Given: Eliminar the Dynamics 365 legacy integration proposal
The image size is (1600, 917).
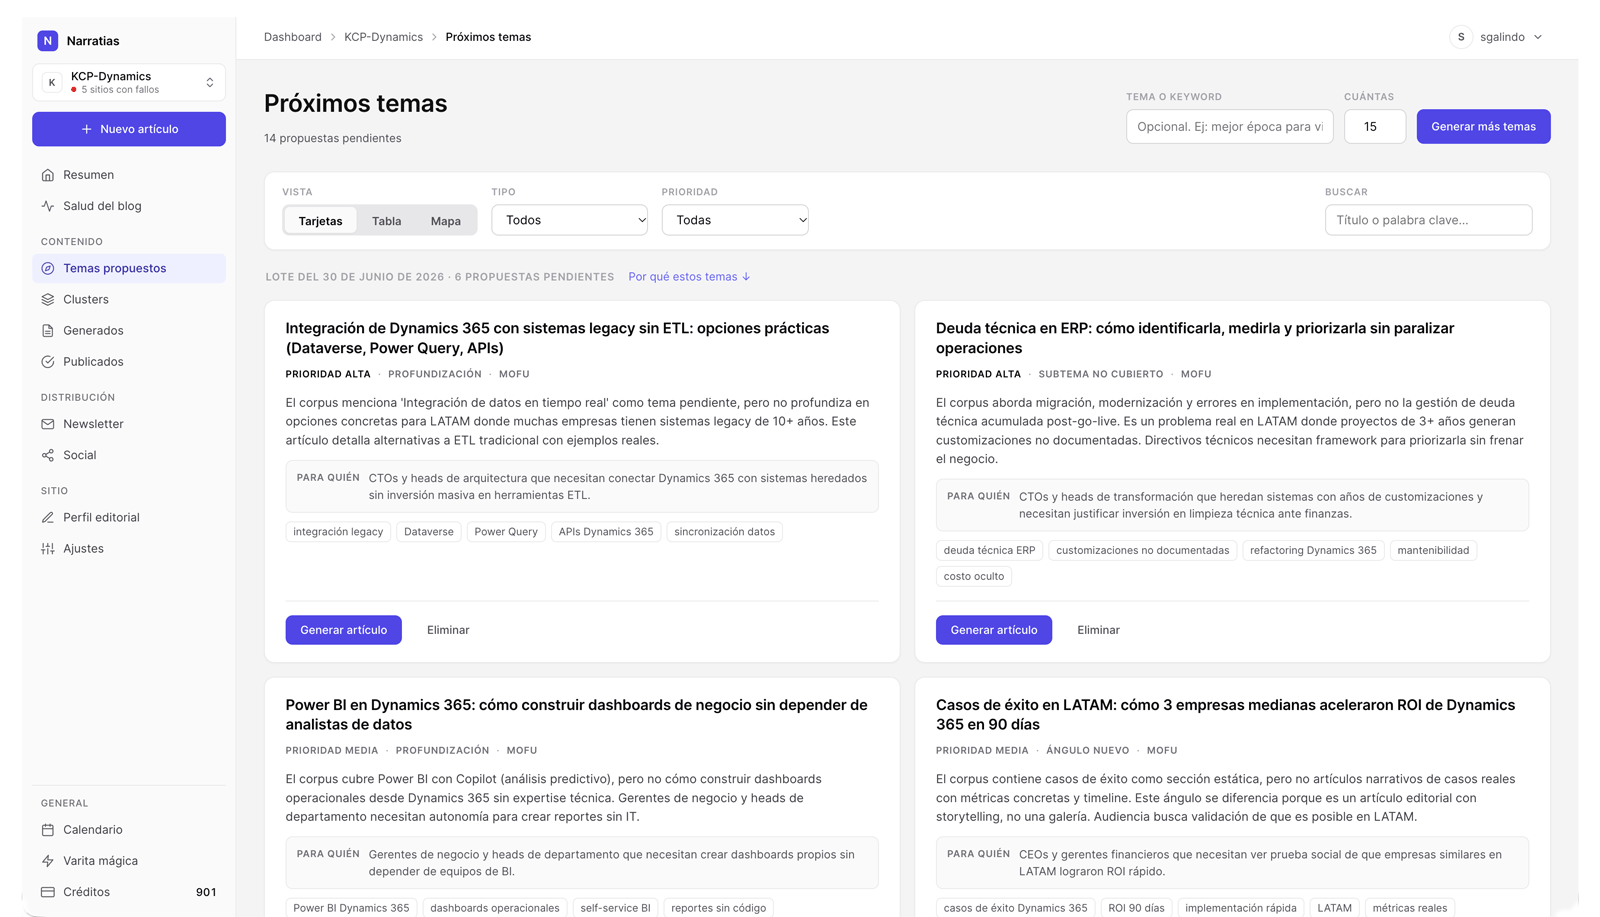Looking at the screenshot, I should 448,630.
